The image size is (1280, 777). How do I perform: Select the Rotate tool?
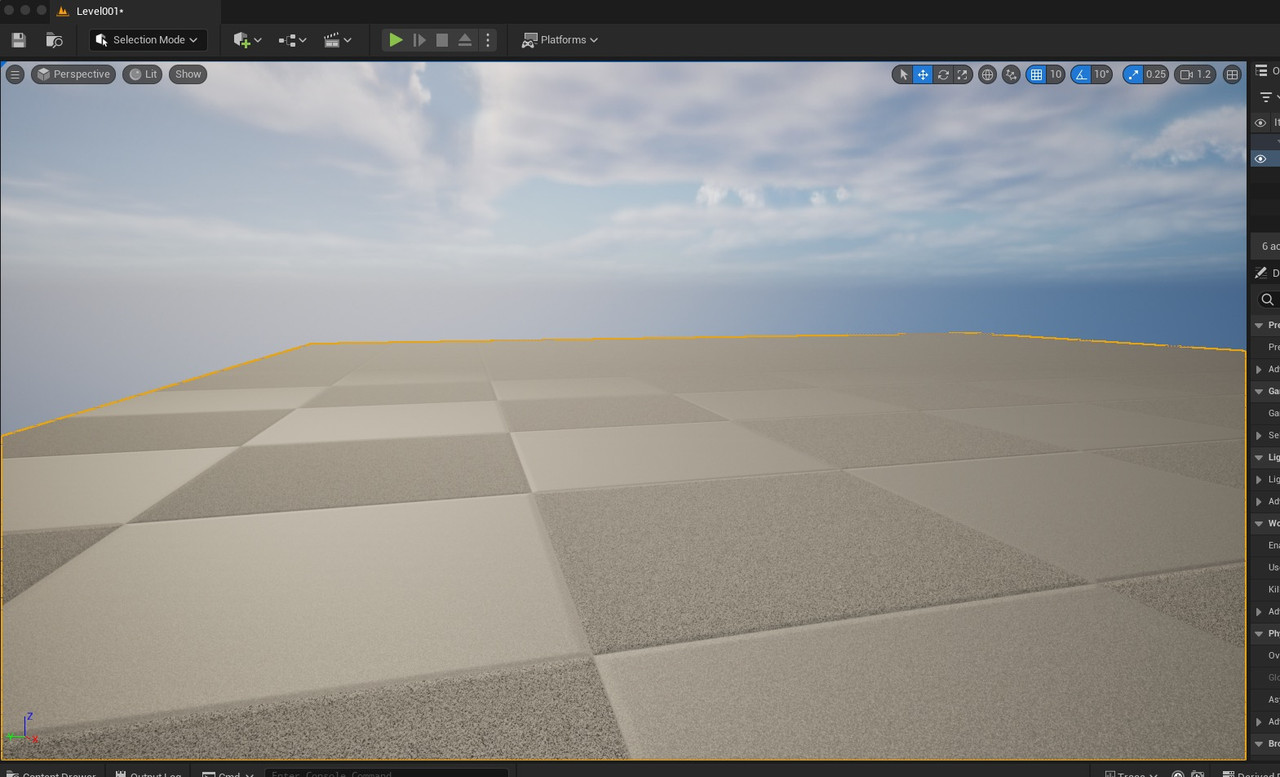point(941,74)
